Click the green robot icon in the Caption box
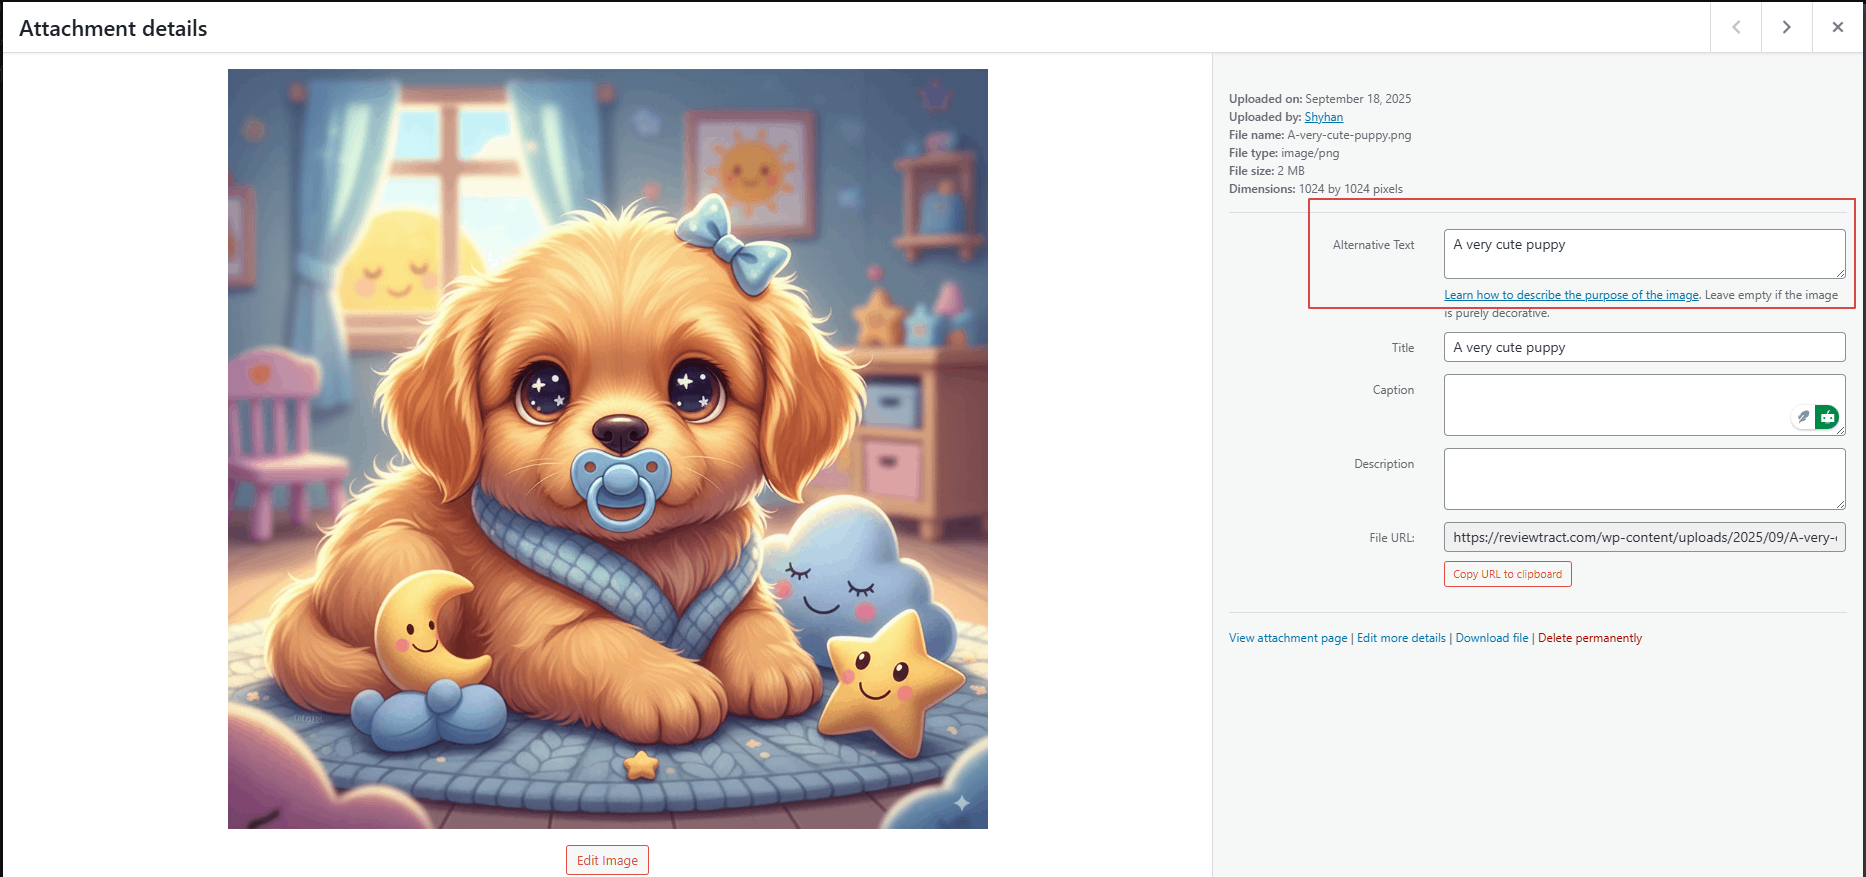This screenshot has width=1866, height=877. 1828,417
